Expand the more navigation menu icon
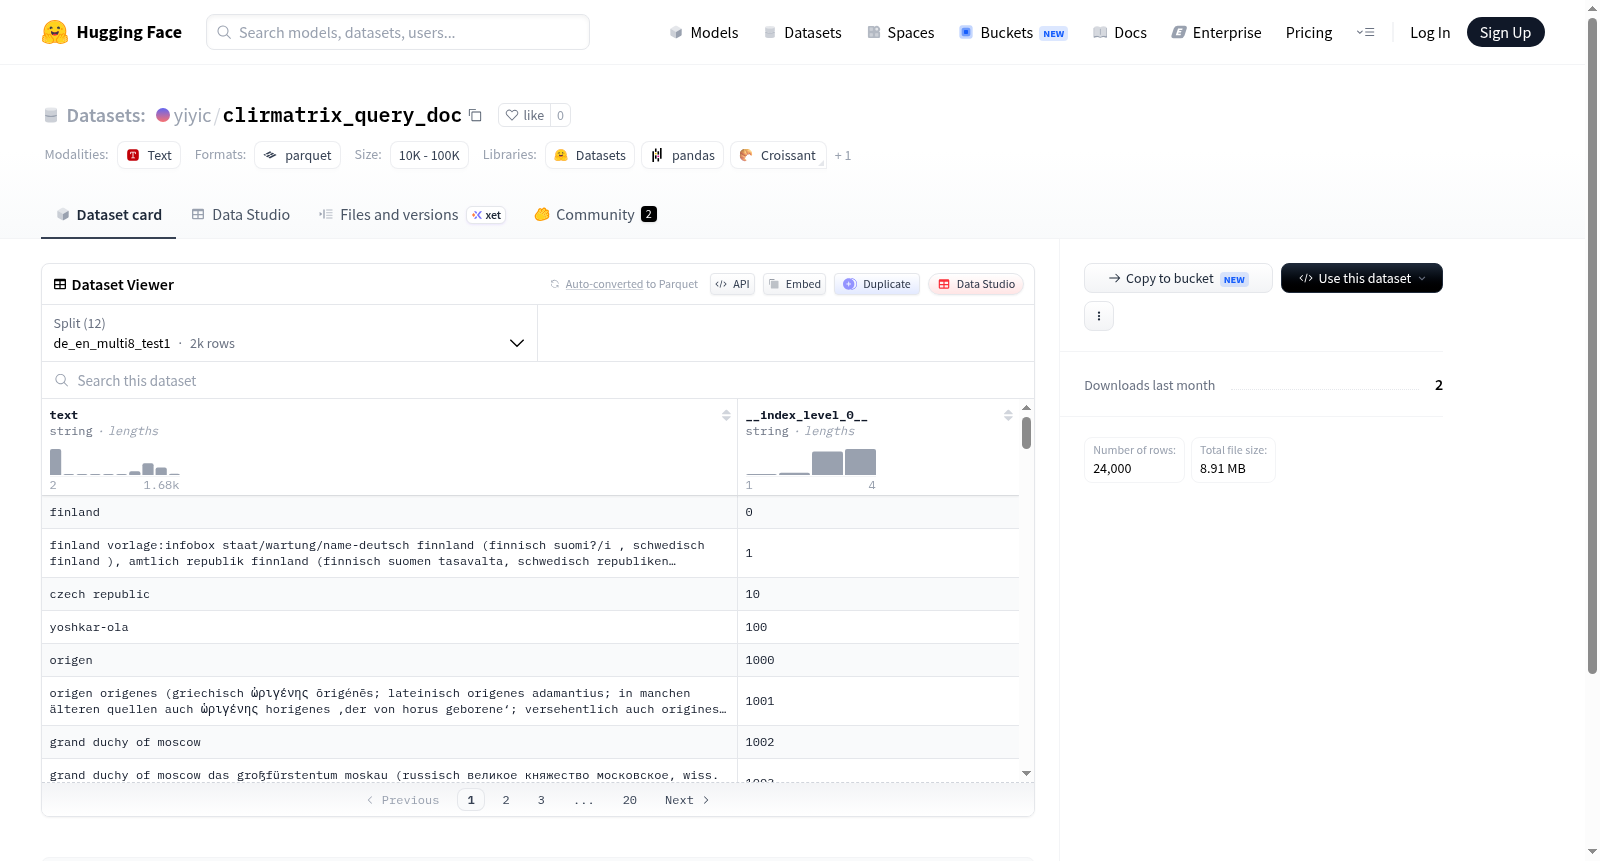 (1365, 32)
